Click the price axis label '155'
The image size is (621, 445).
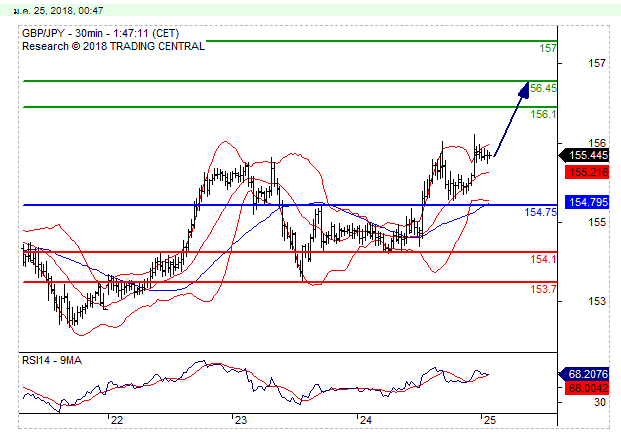pyautogui.click(x=597, y=222)
